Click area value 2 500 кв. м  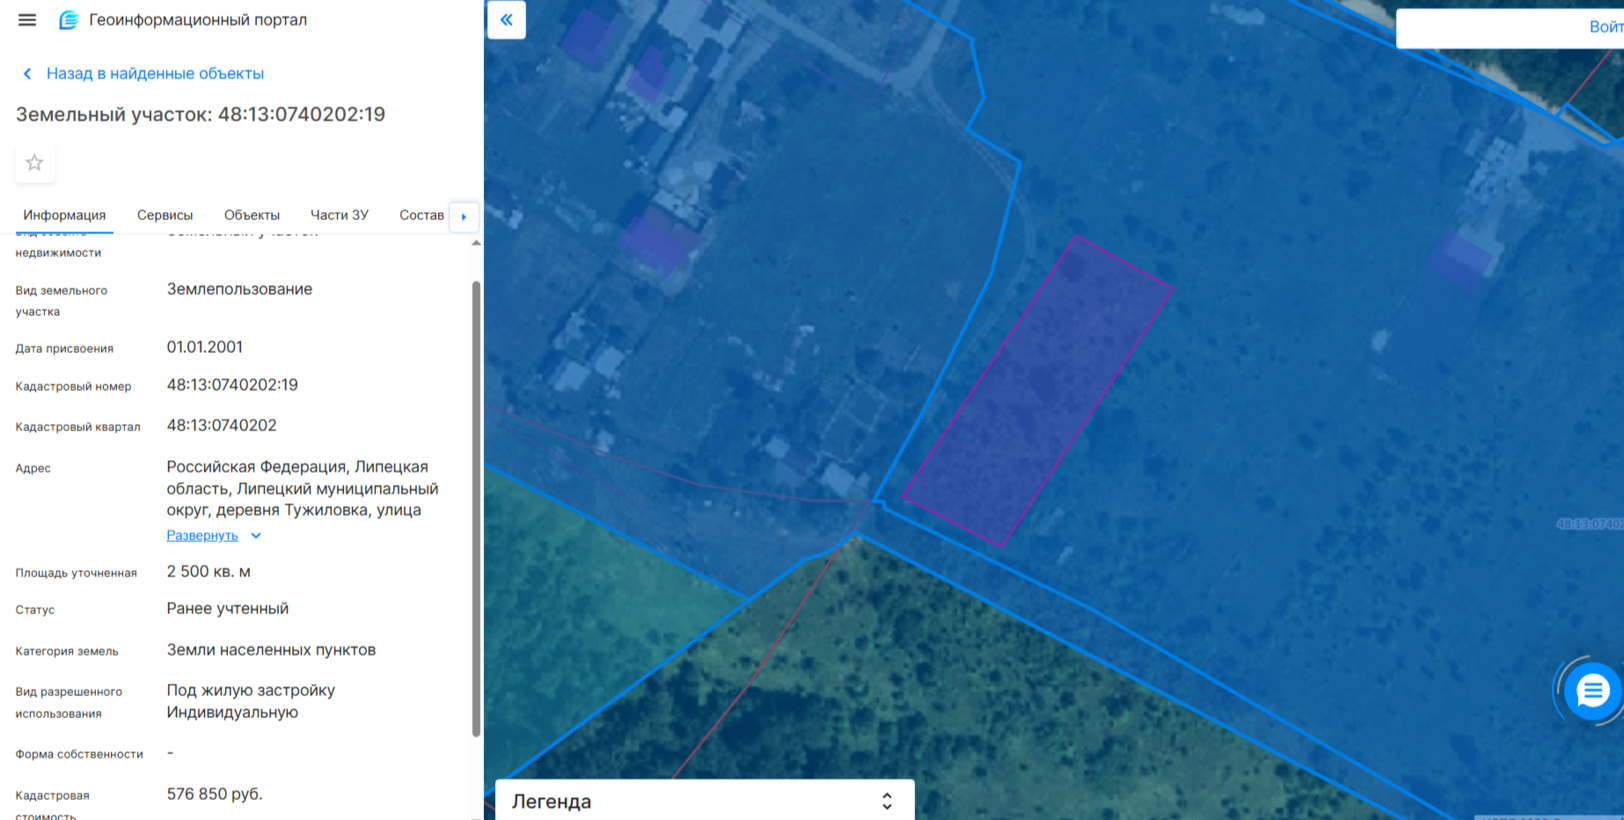click(209, 572)
